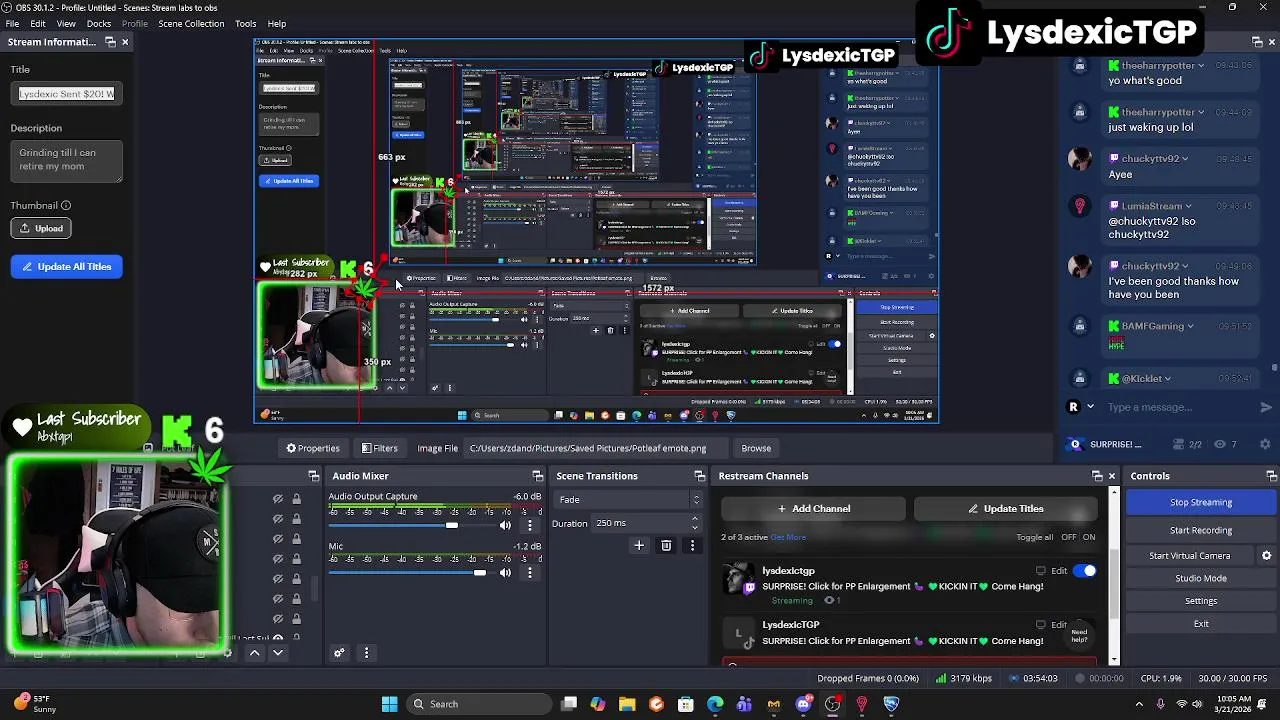This screenshot has width=1280, height=720.
Task: Click the Audio Mixer advanced audio properties gear
Action: 340,653
